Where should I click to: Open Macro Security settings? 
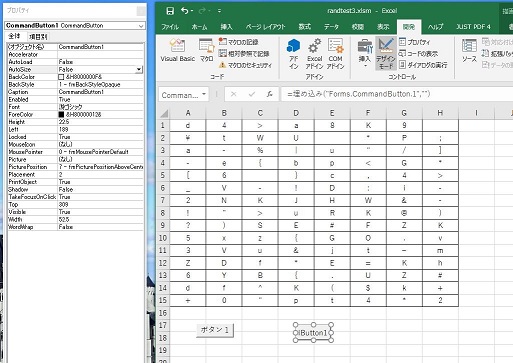tap(246, 65)
